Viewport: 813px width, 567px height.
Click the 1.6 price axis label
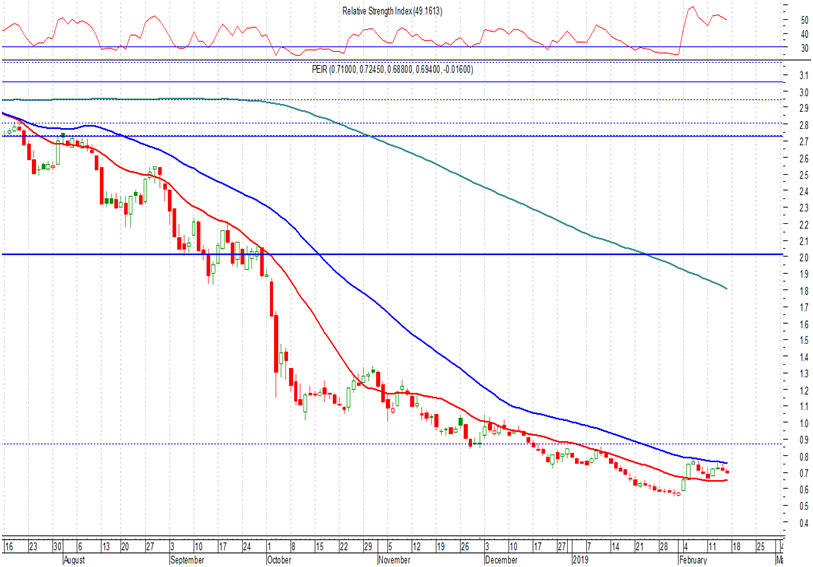[x=804, y=324]
